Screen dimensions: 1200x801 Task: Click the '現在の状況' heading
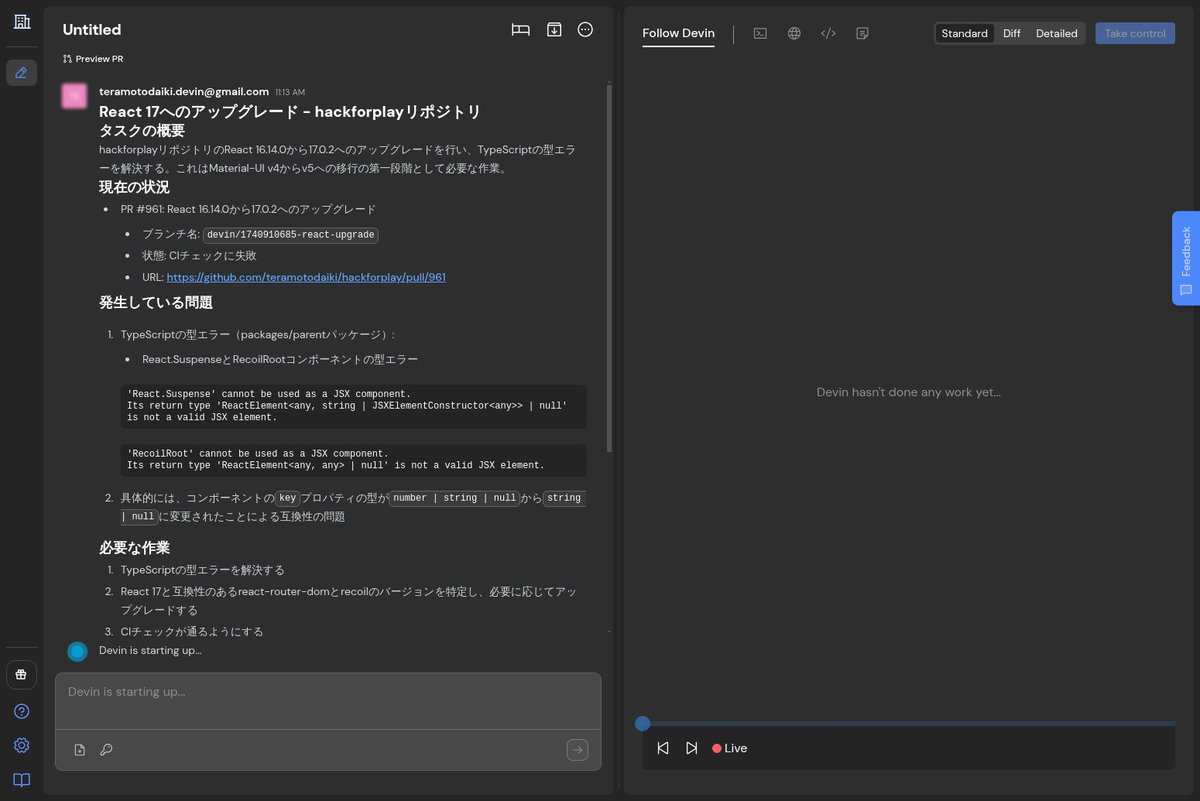(134, 187)
